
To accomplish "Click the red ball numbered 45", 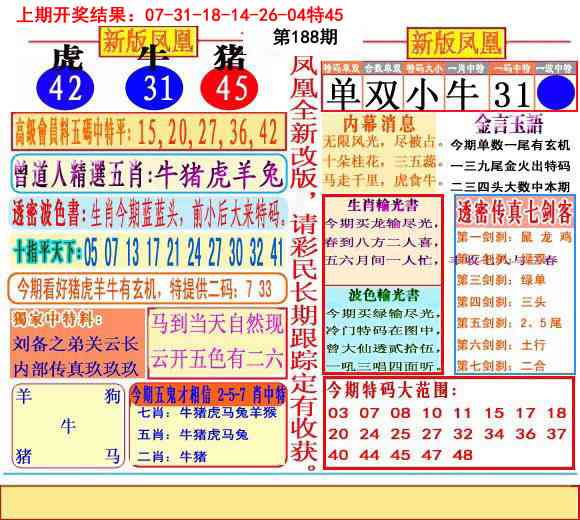I will (229, 88).
